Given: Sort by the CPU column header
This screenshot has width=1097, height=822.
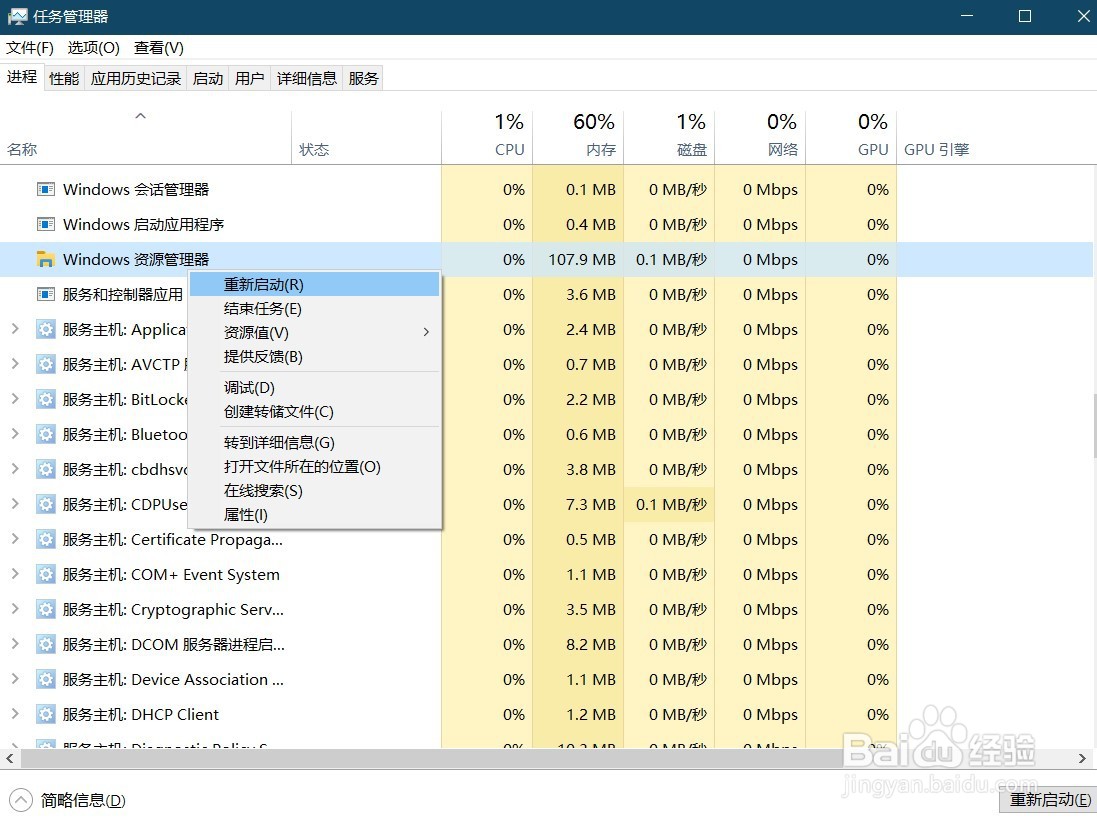Looking at the screenshot, I should 487,137.
